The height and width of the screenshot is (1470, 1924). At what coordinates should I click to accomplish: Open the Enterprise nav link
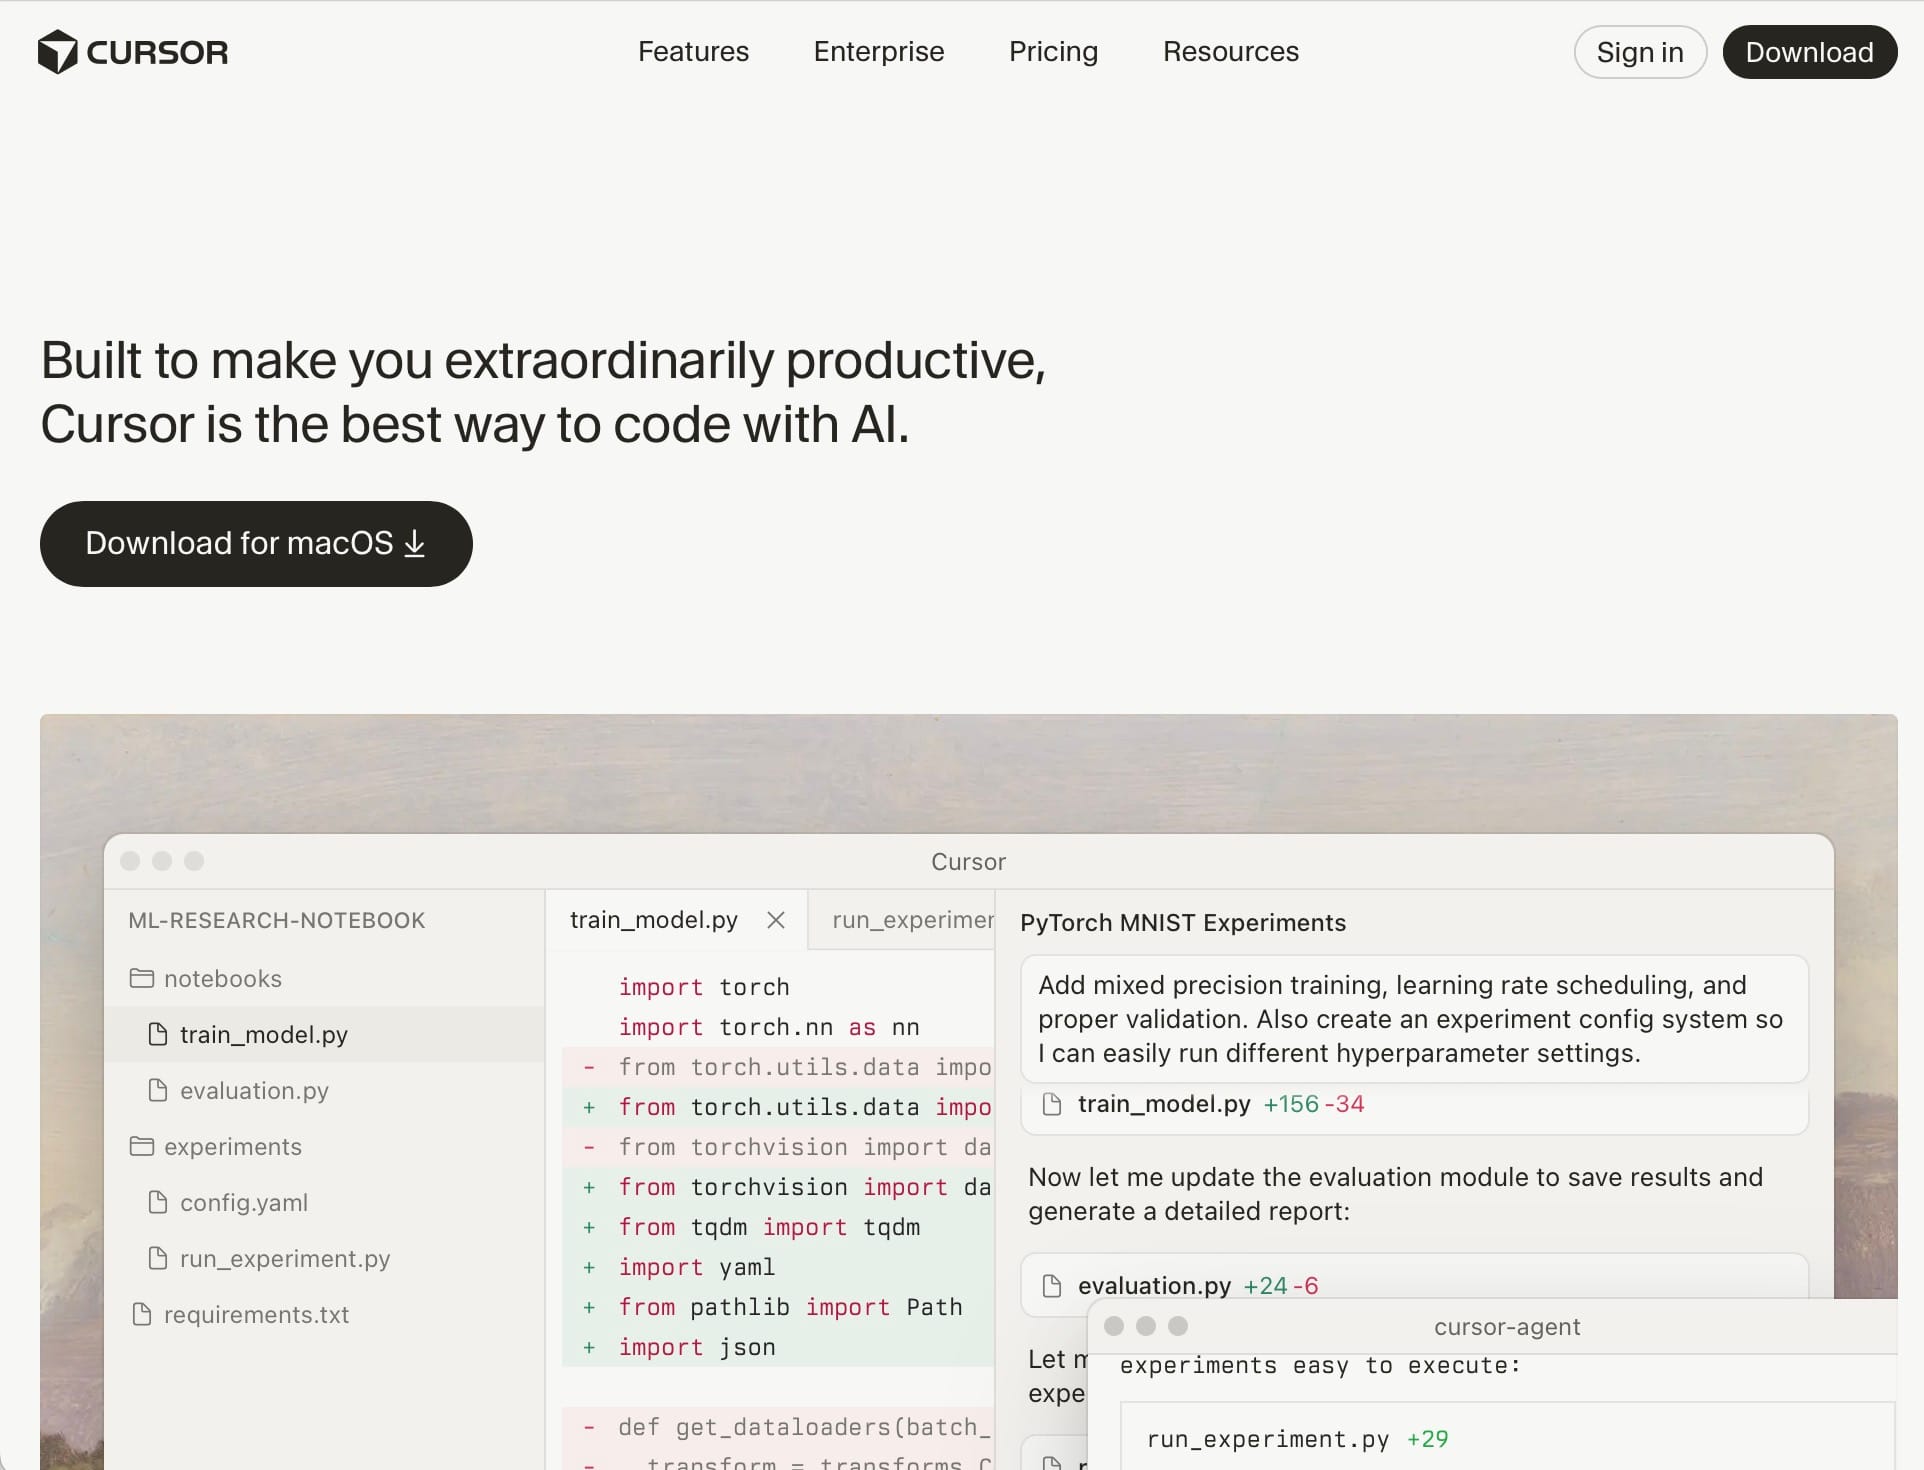click(878, 52)
